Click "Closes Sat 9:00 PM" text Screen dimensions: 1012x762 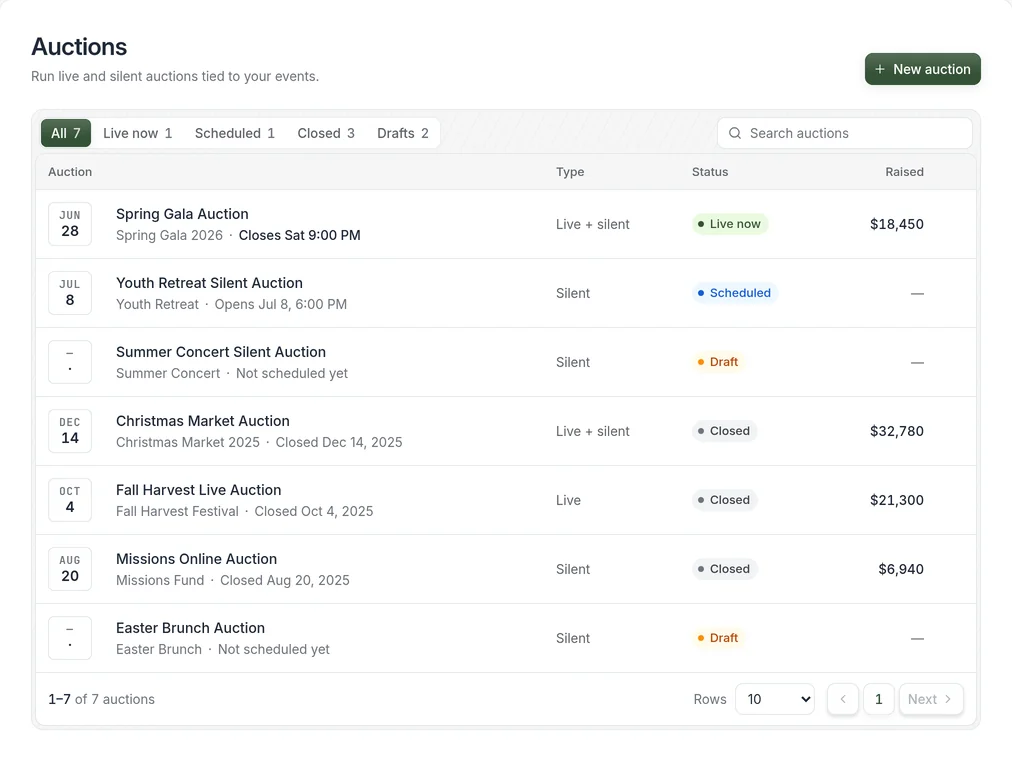tap(299, 236)
